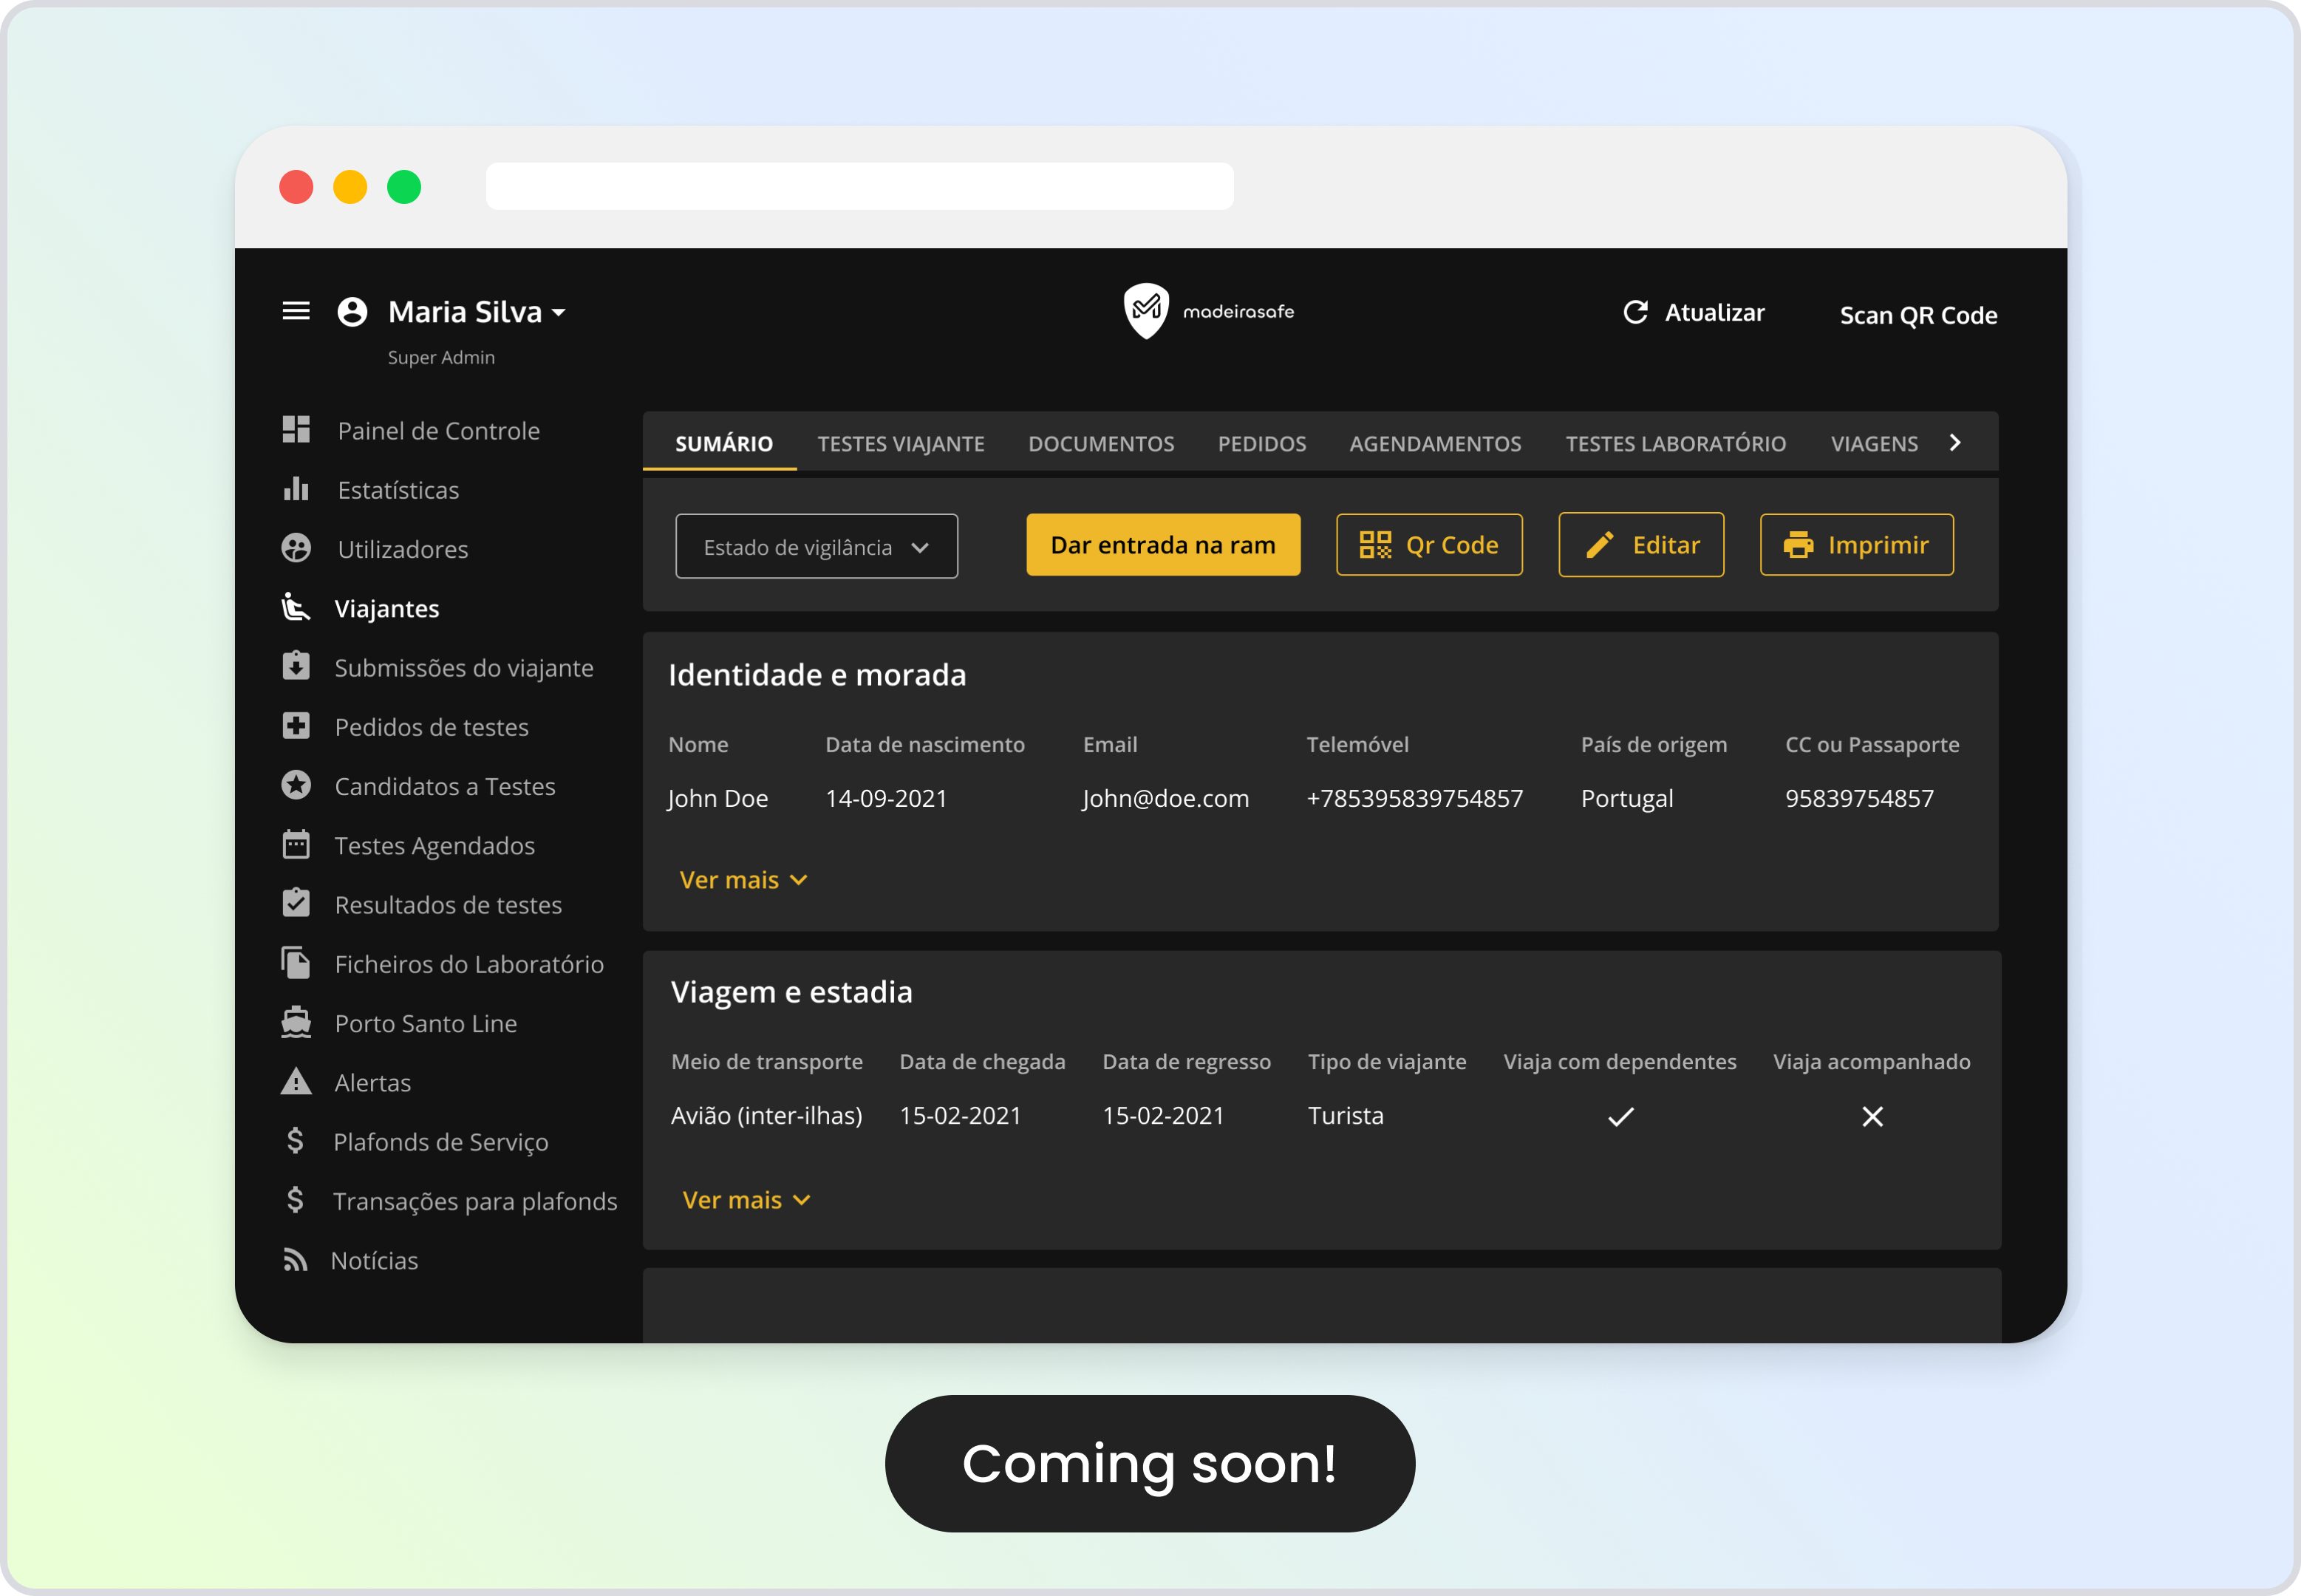2301x1596 pixels.
Task: Click the Viaja com dependentes checkmark
Action: point(1620,1116)
